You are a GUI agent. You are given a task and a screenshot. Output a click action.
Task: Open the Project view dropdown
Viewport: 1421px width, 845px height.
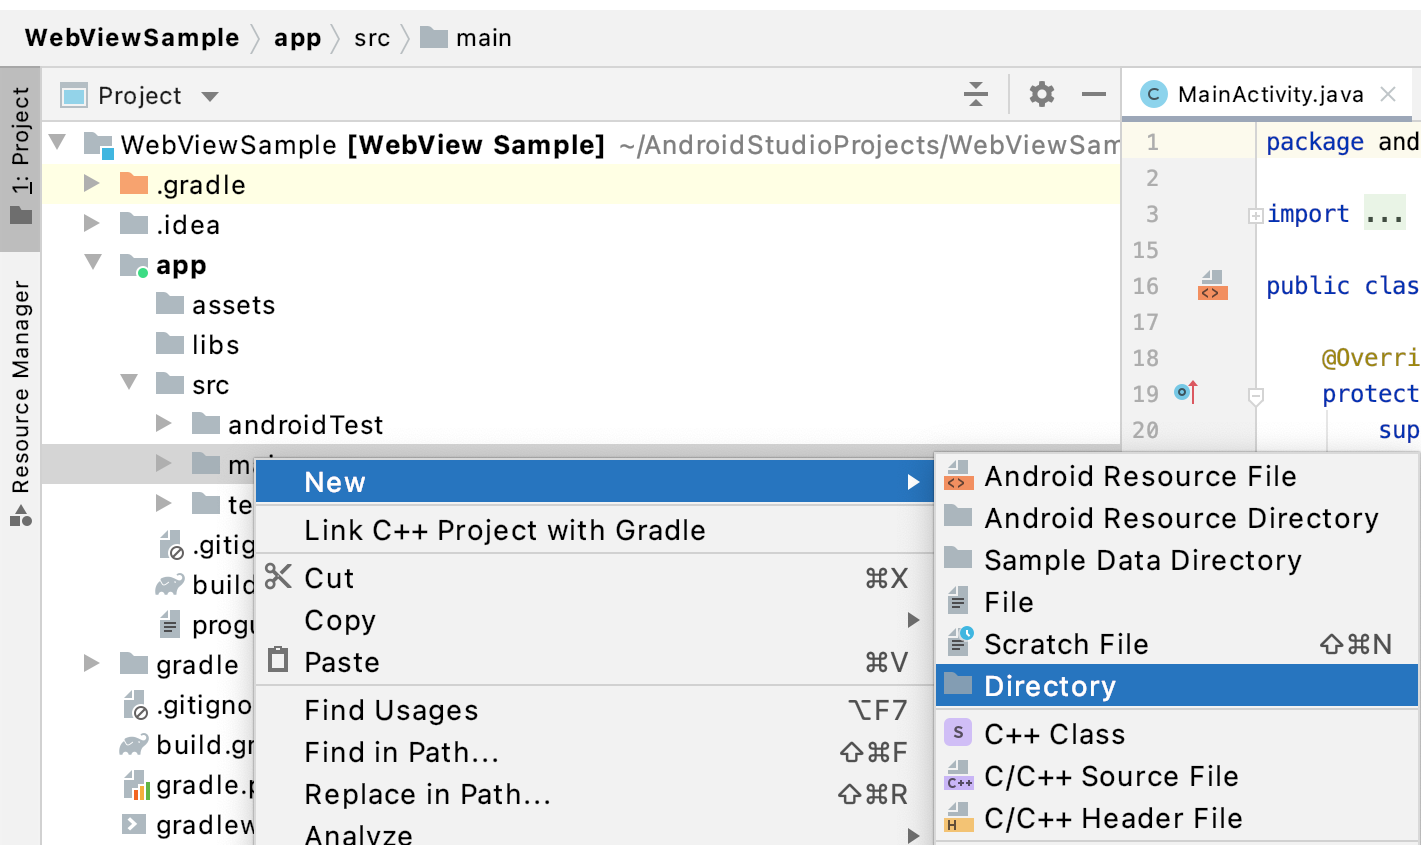point(209,95)
